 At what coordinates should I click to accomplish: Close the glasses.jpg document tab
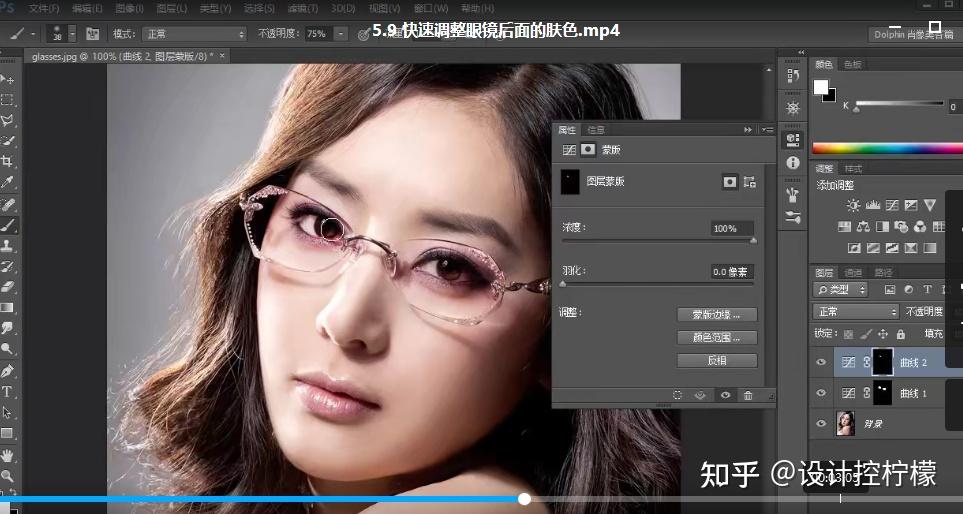point(222,56)
